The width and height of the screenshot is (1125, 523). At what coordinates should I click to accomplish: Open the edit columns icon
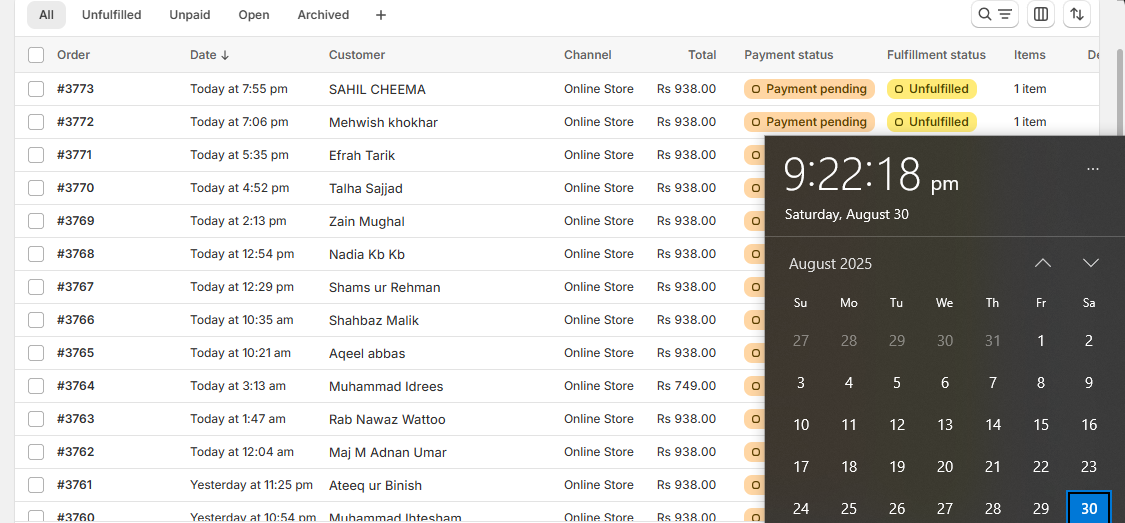pos(1041,14)
